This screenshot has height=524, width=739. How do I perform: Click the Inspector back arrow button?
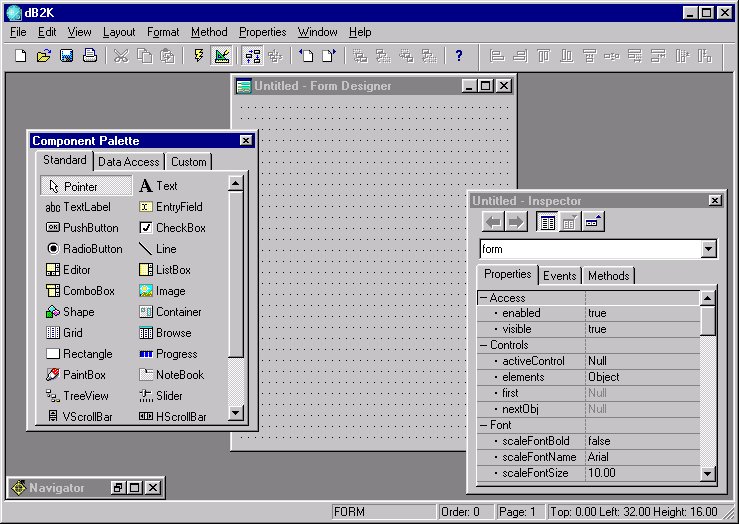tap(493, 222)
